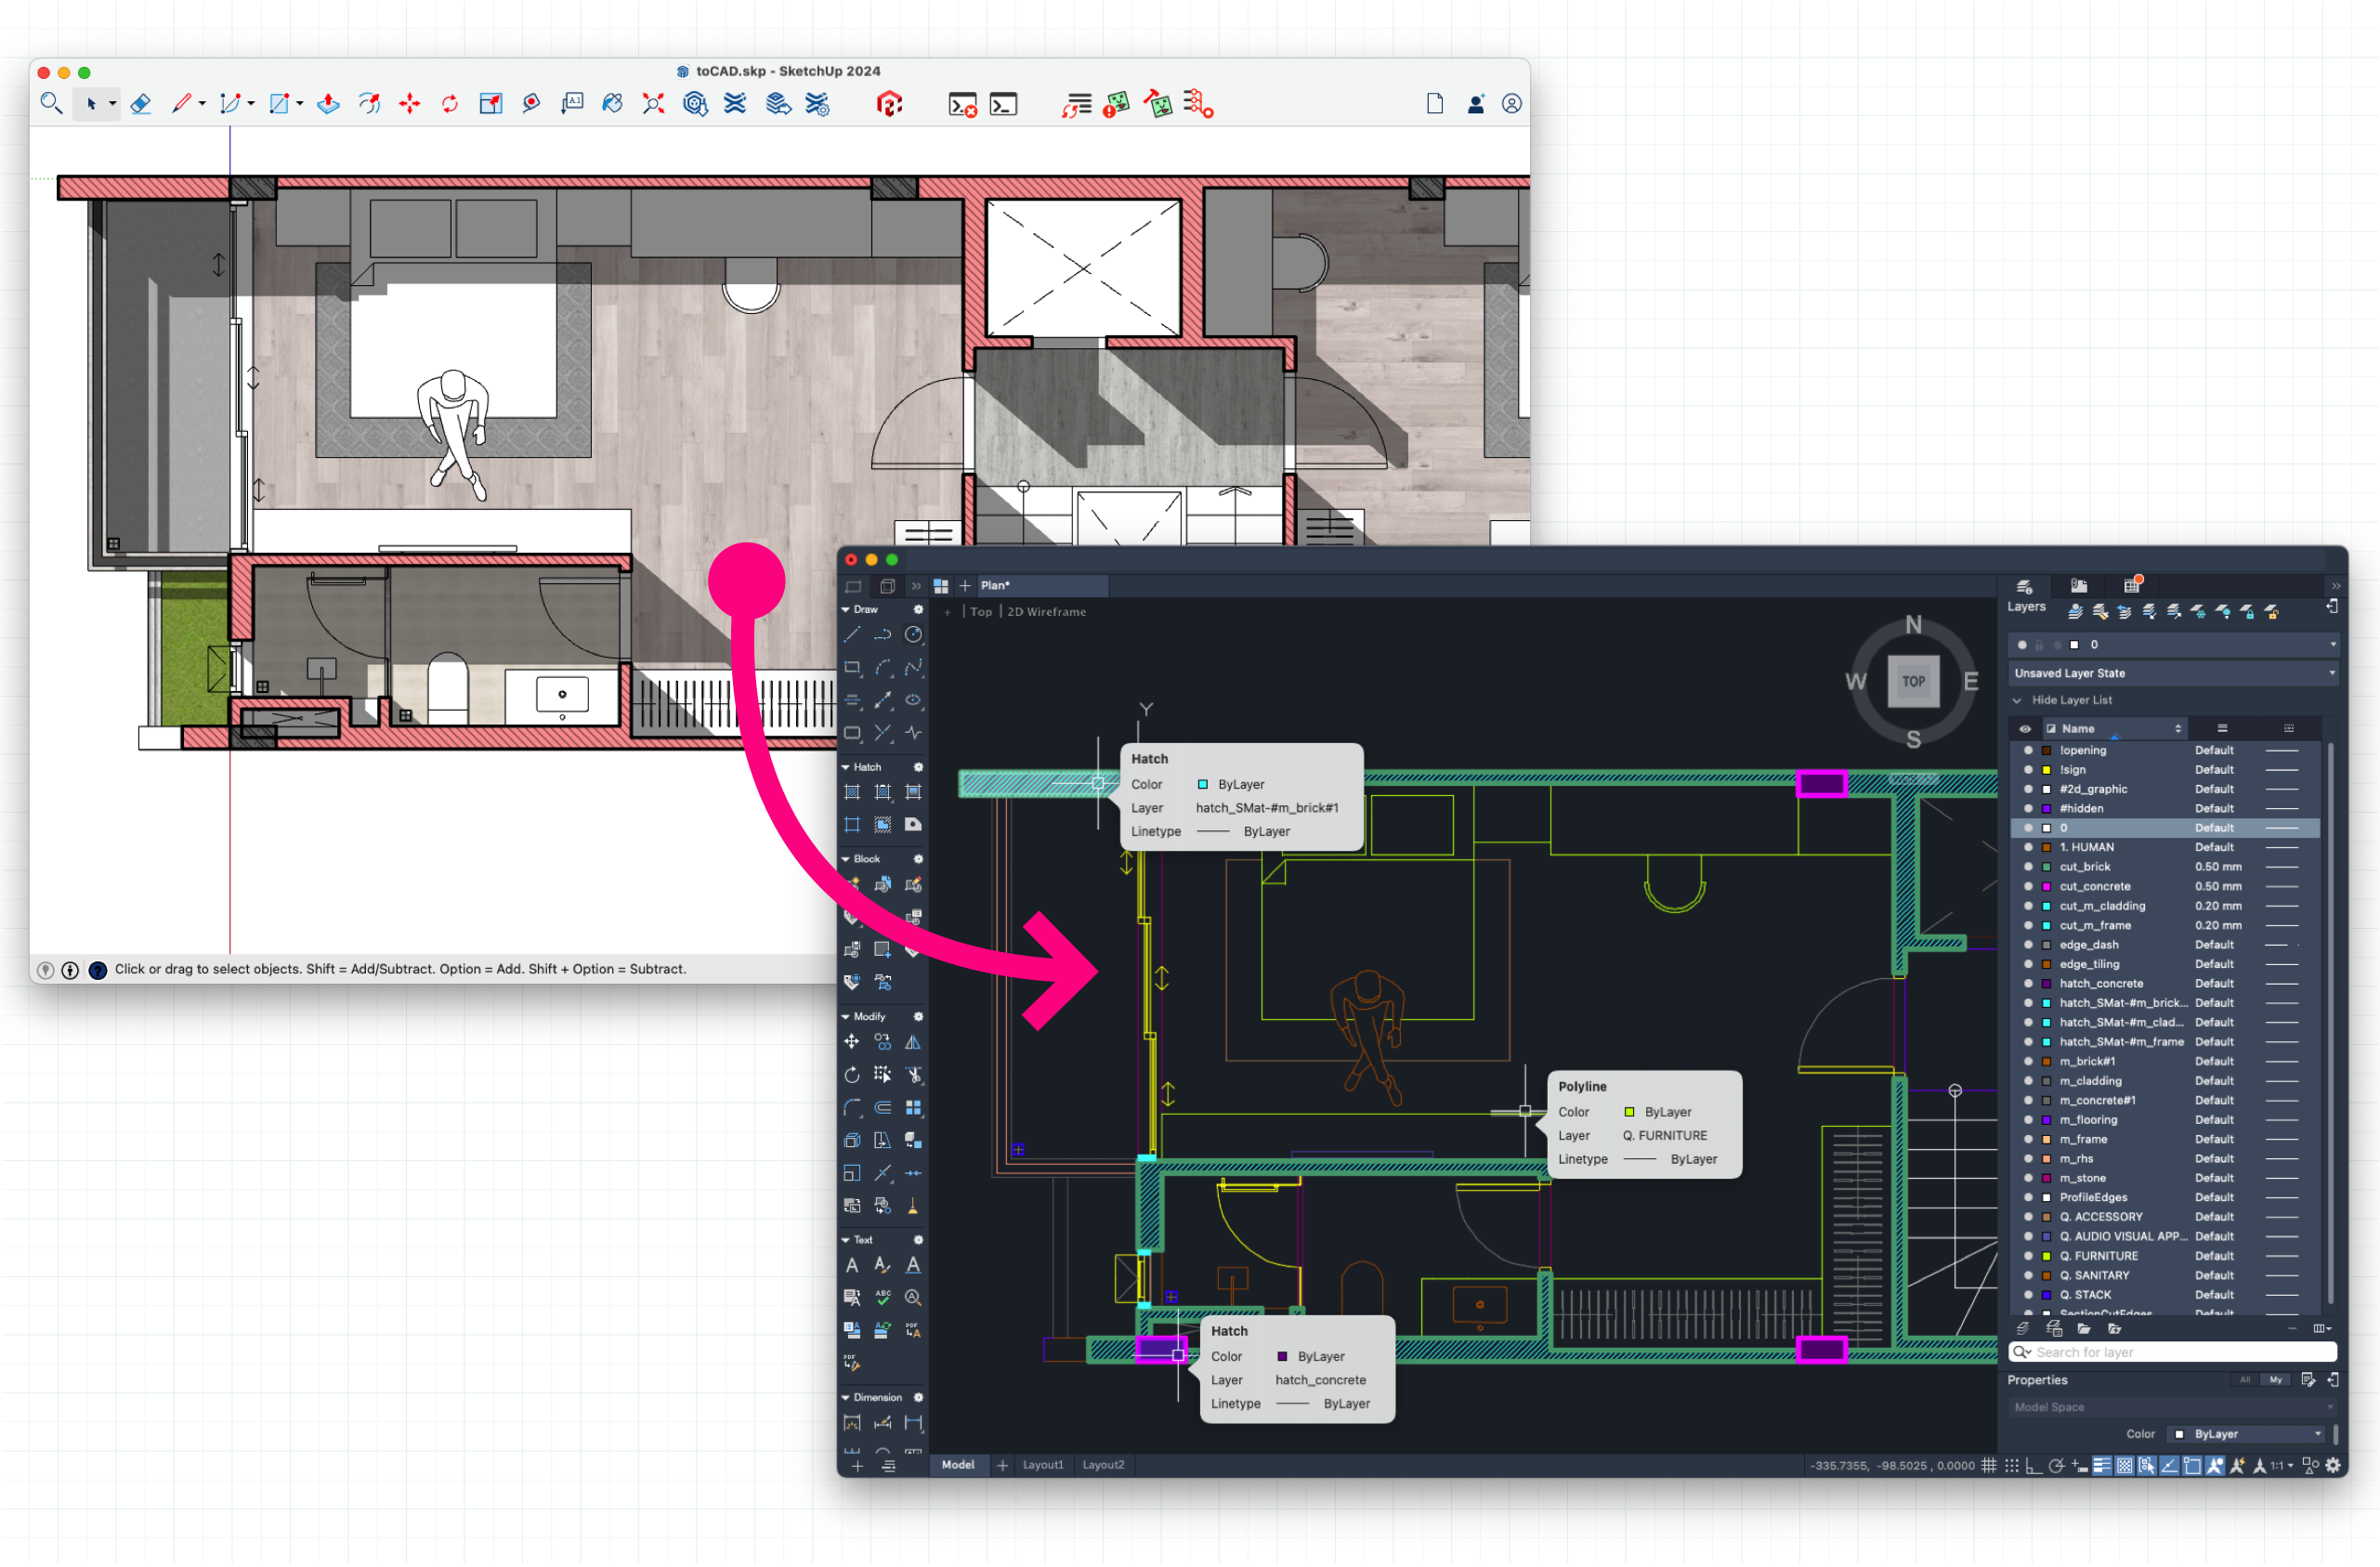This screenshot has width=2380, height=1567.
Task: Toggle visibility of 1. HUMAN layer
Action: [x=2027, y=847]
